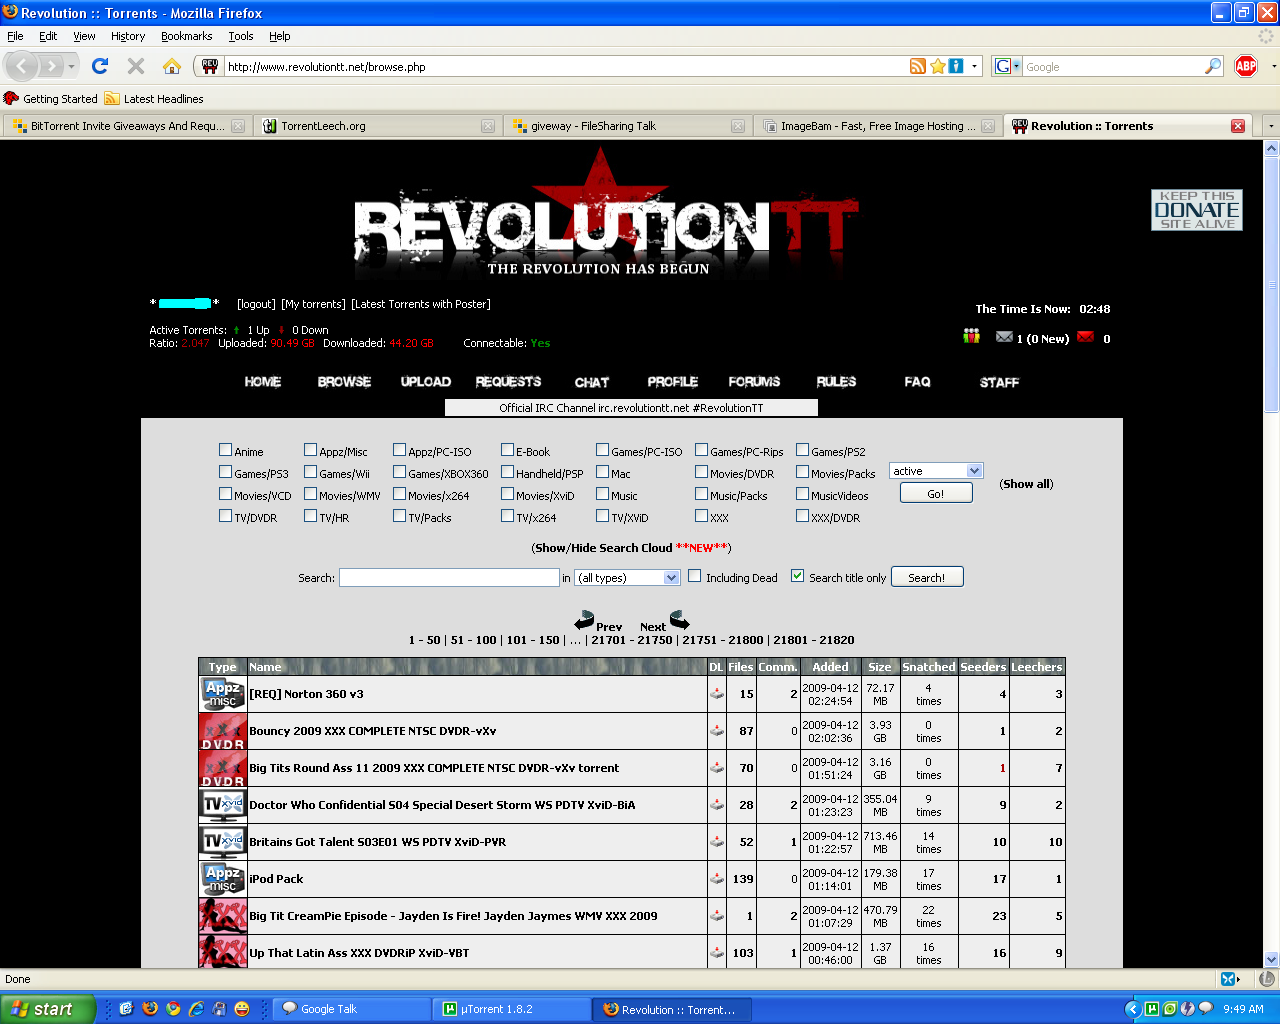This screenshot has width=1280, height=1024.
Task: Switch to giveway - FileSharing Talk tab
Action: point(627,126)
